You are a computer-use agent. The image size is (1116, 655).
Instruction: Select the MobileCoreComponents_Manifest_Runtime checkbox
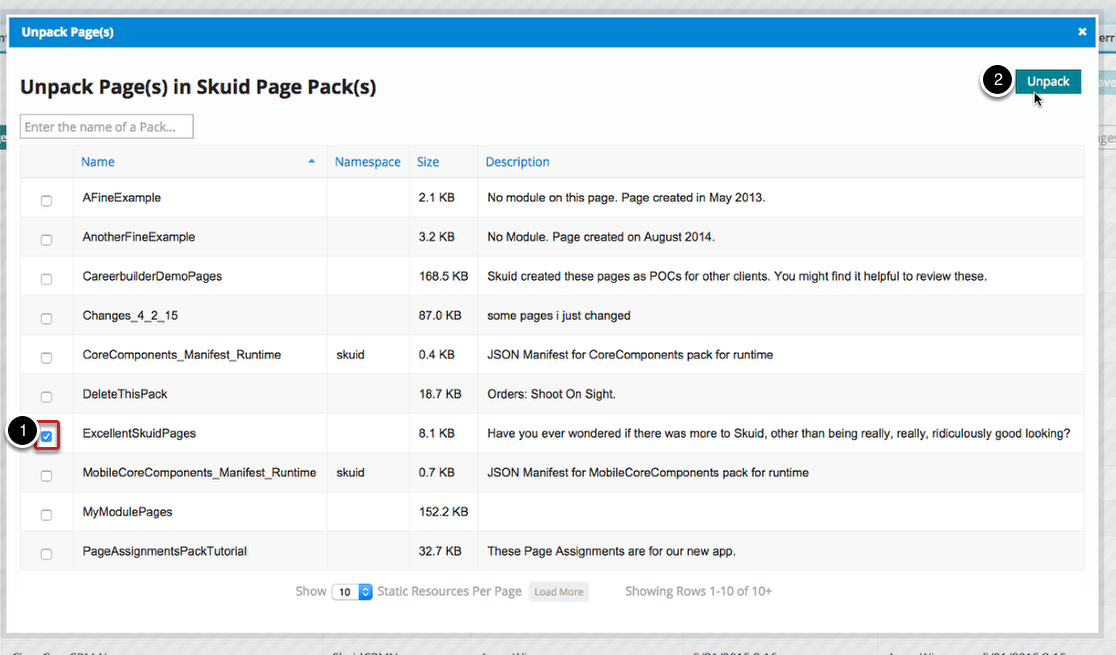click(46, 476)
